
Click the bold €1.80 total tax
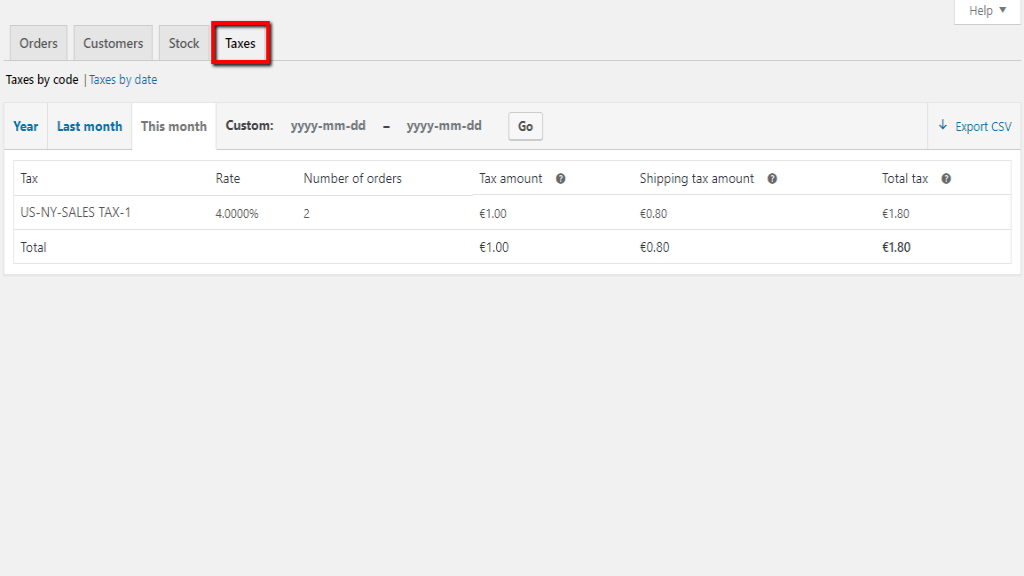tap(896, 247)
